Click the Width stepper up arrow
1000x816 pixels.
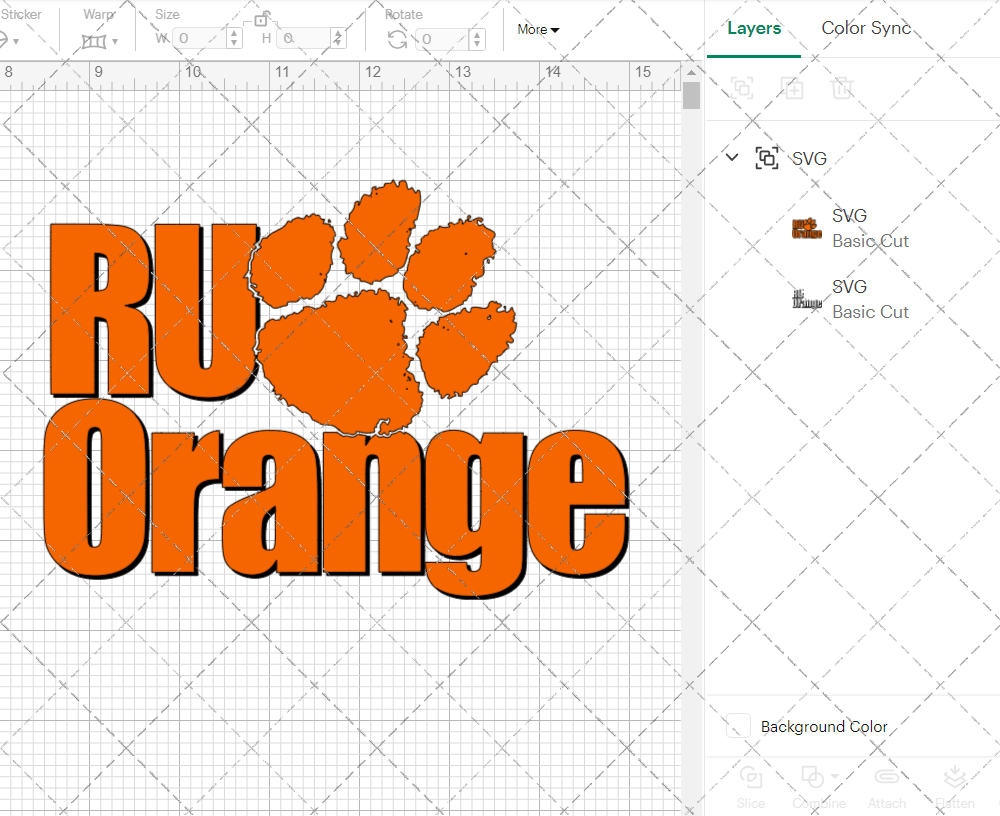[234, 32]
